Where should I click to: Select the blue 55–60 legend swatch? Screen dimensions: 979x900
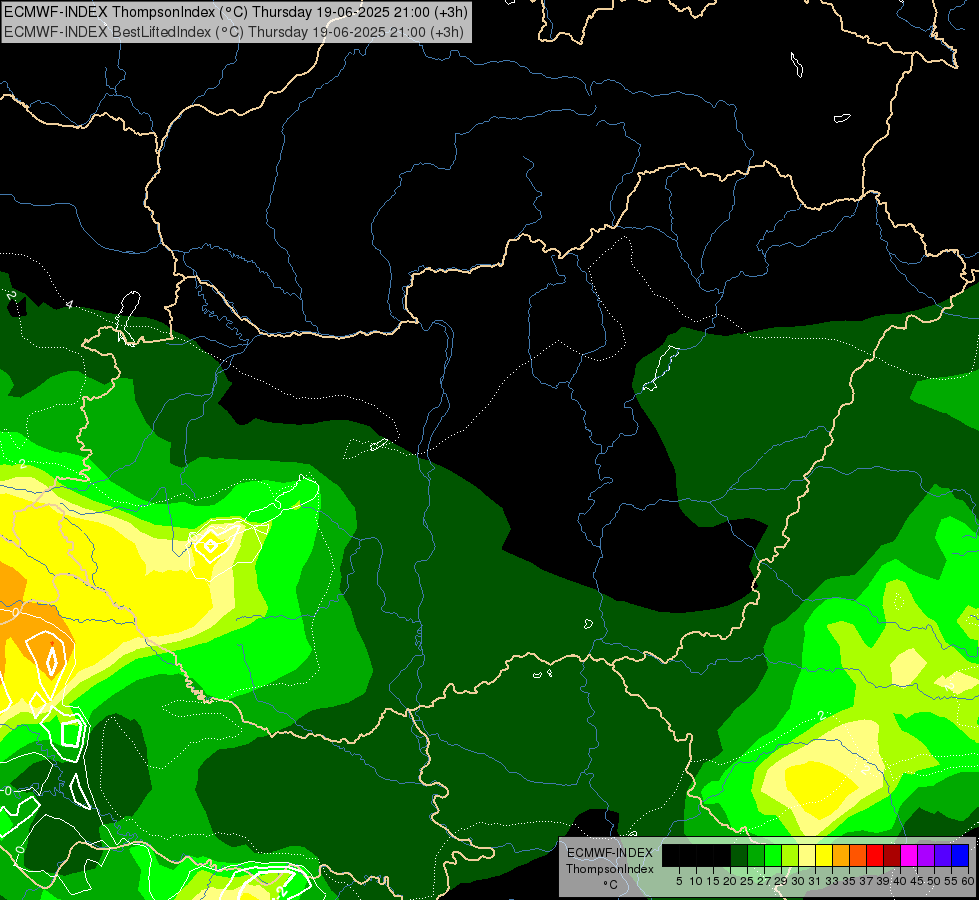point(960,855)
